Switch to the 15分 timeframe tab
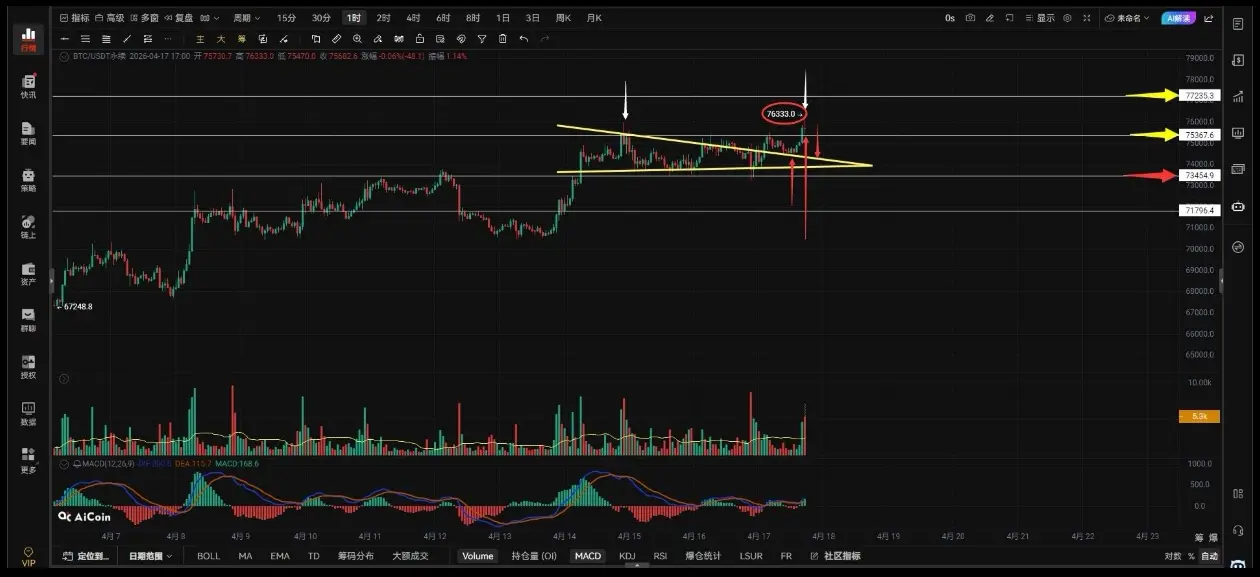Screen dimensions: 1260x577 pos(286,18)
